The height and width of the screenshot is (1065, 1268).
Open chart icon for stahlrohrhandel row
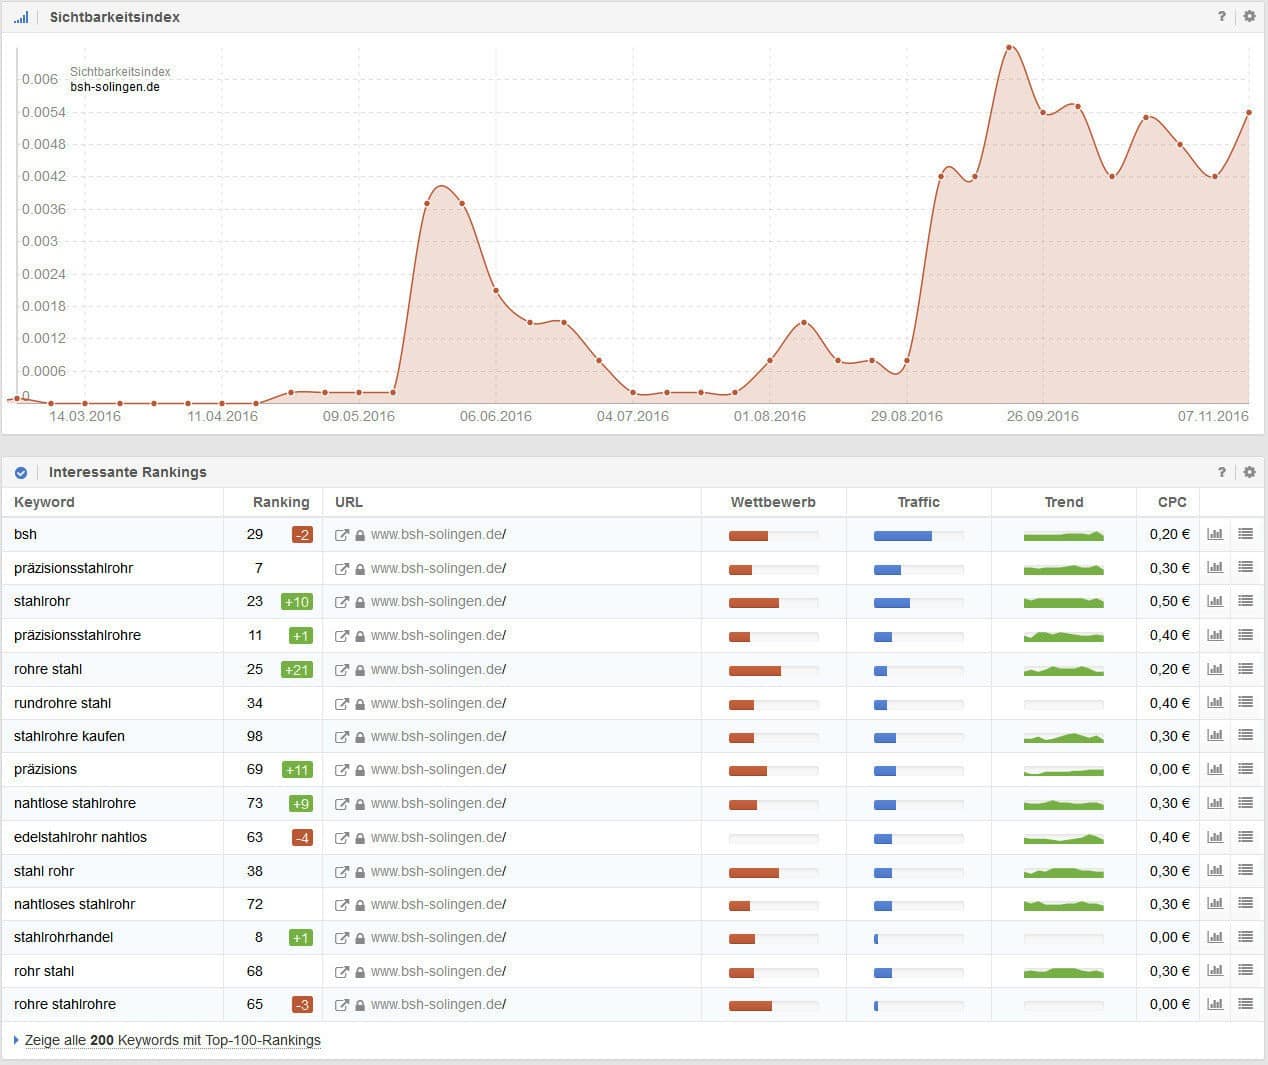tap(1215, 937)
